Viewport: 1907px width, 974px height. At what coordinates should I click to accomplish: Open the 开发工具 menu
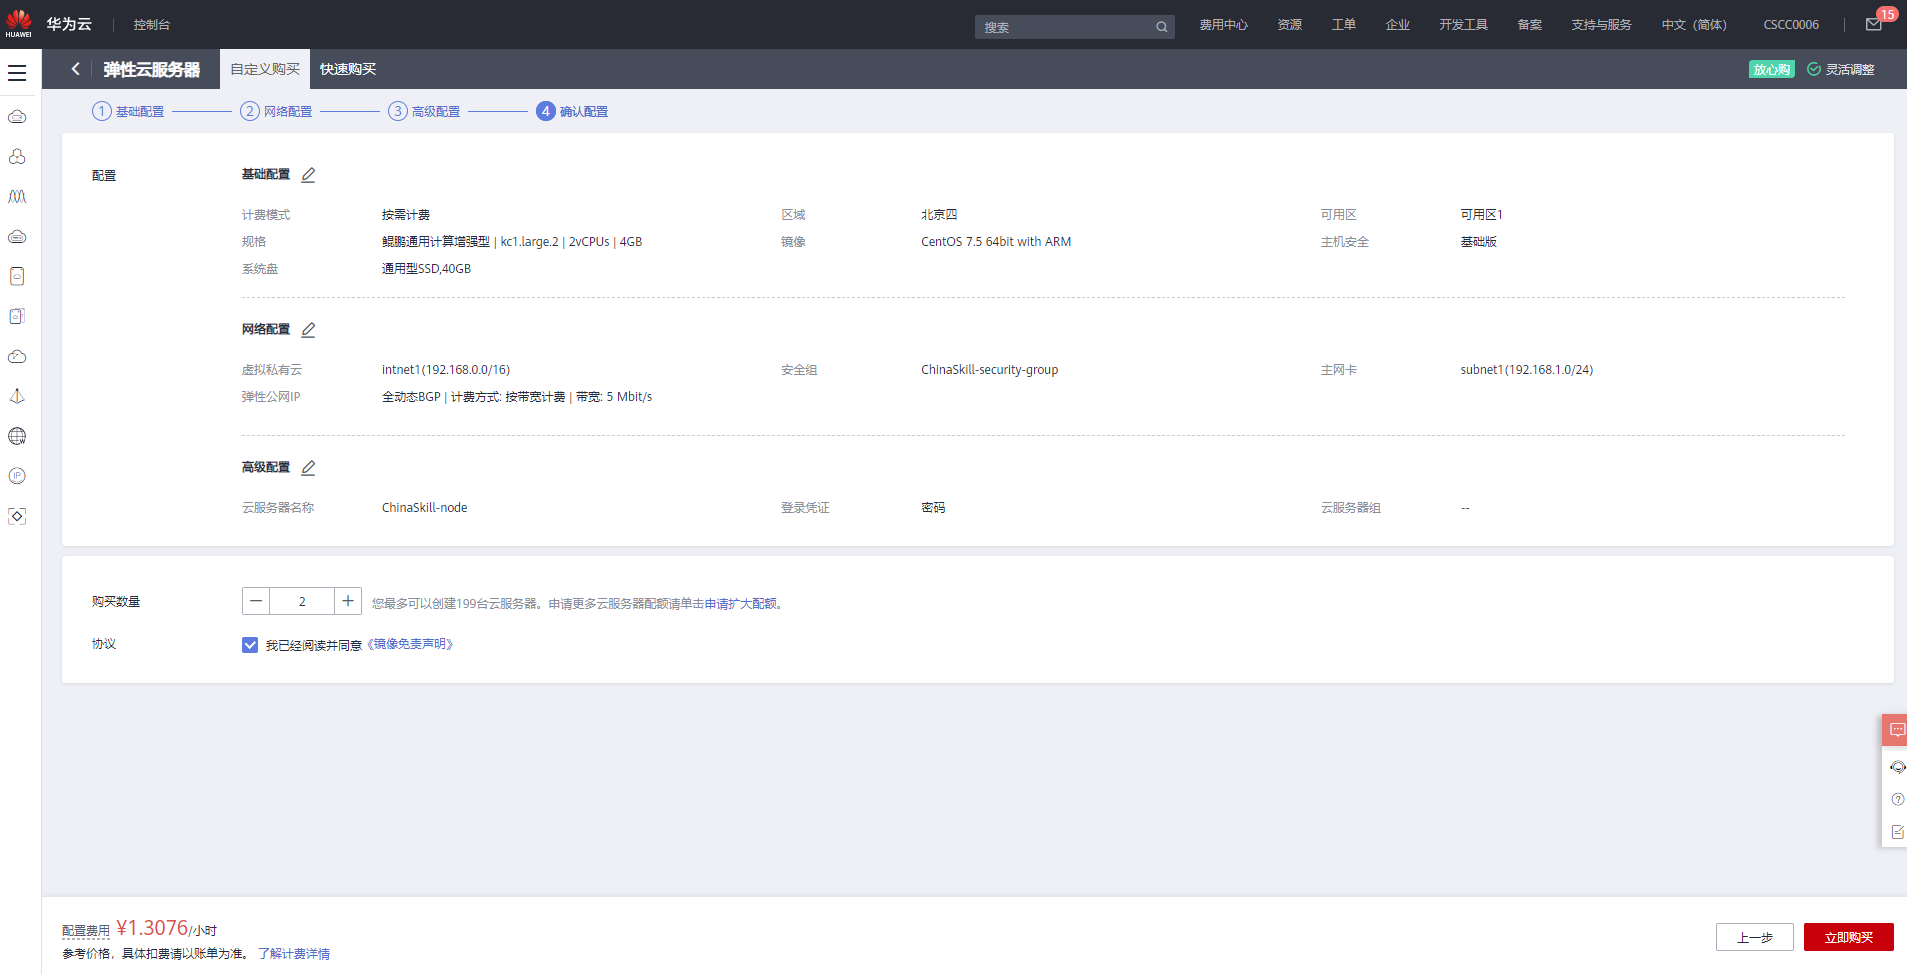[x=1463, y=25]
